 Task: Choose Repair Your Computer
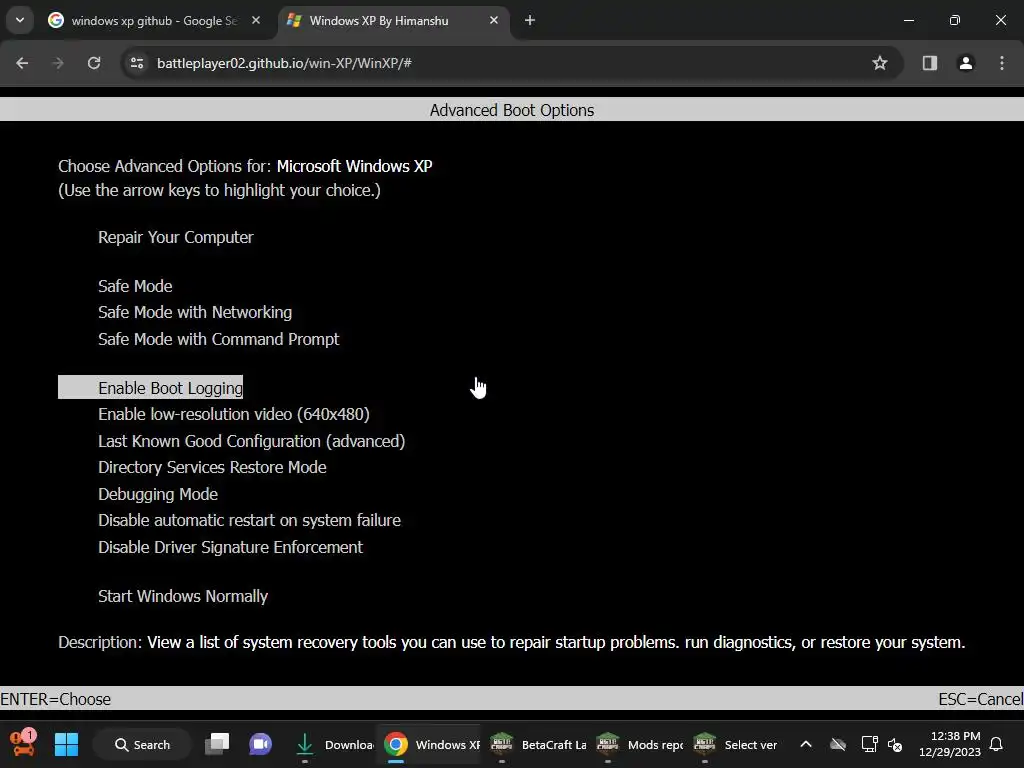click(x=176, y=237)
